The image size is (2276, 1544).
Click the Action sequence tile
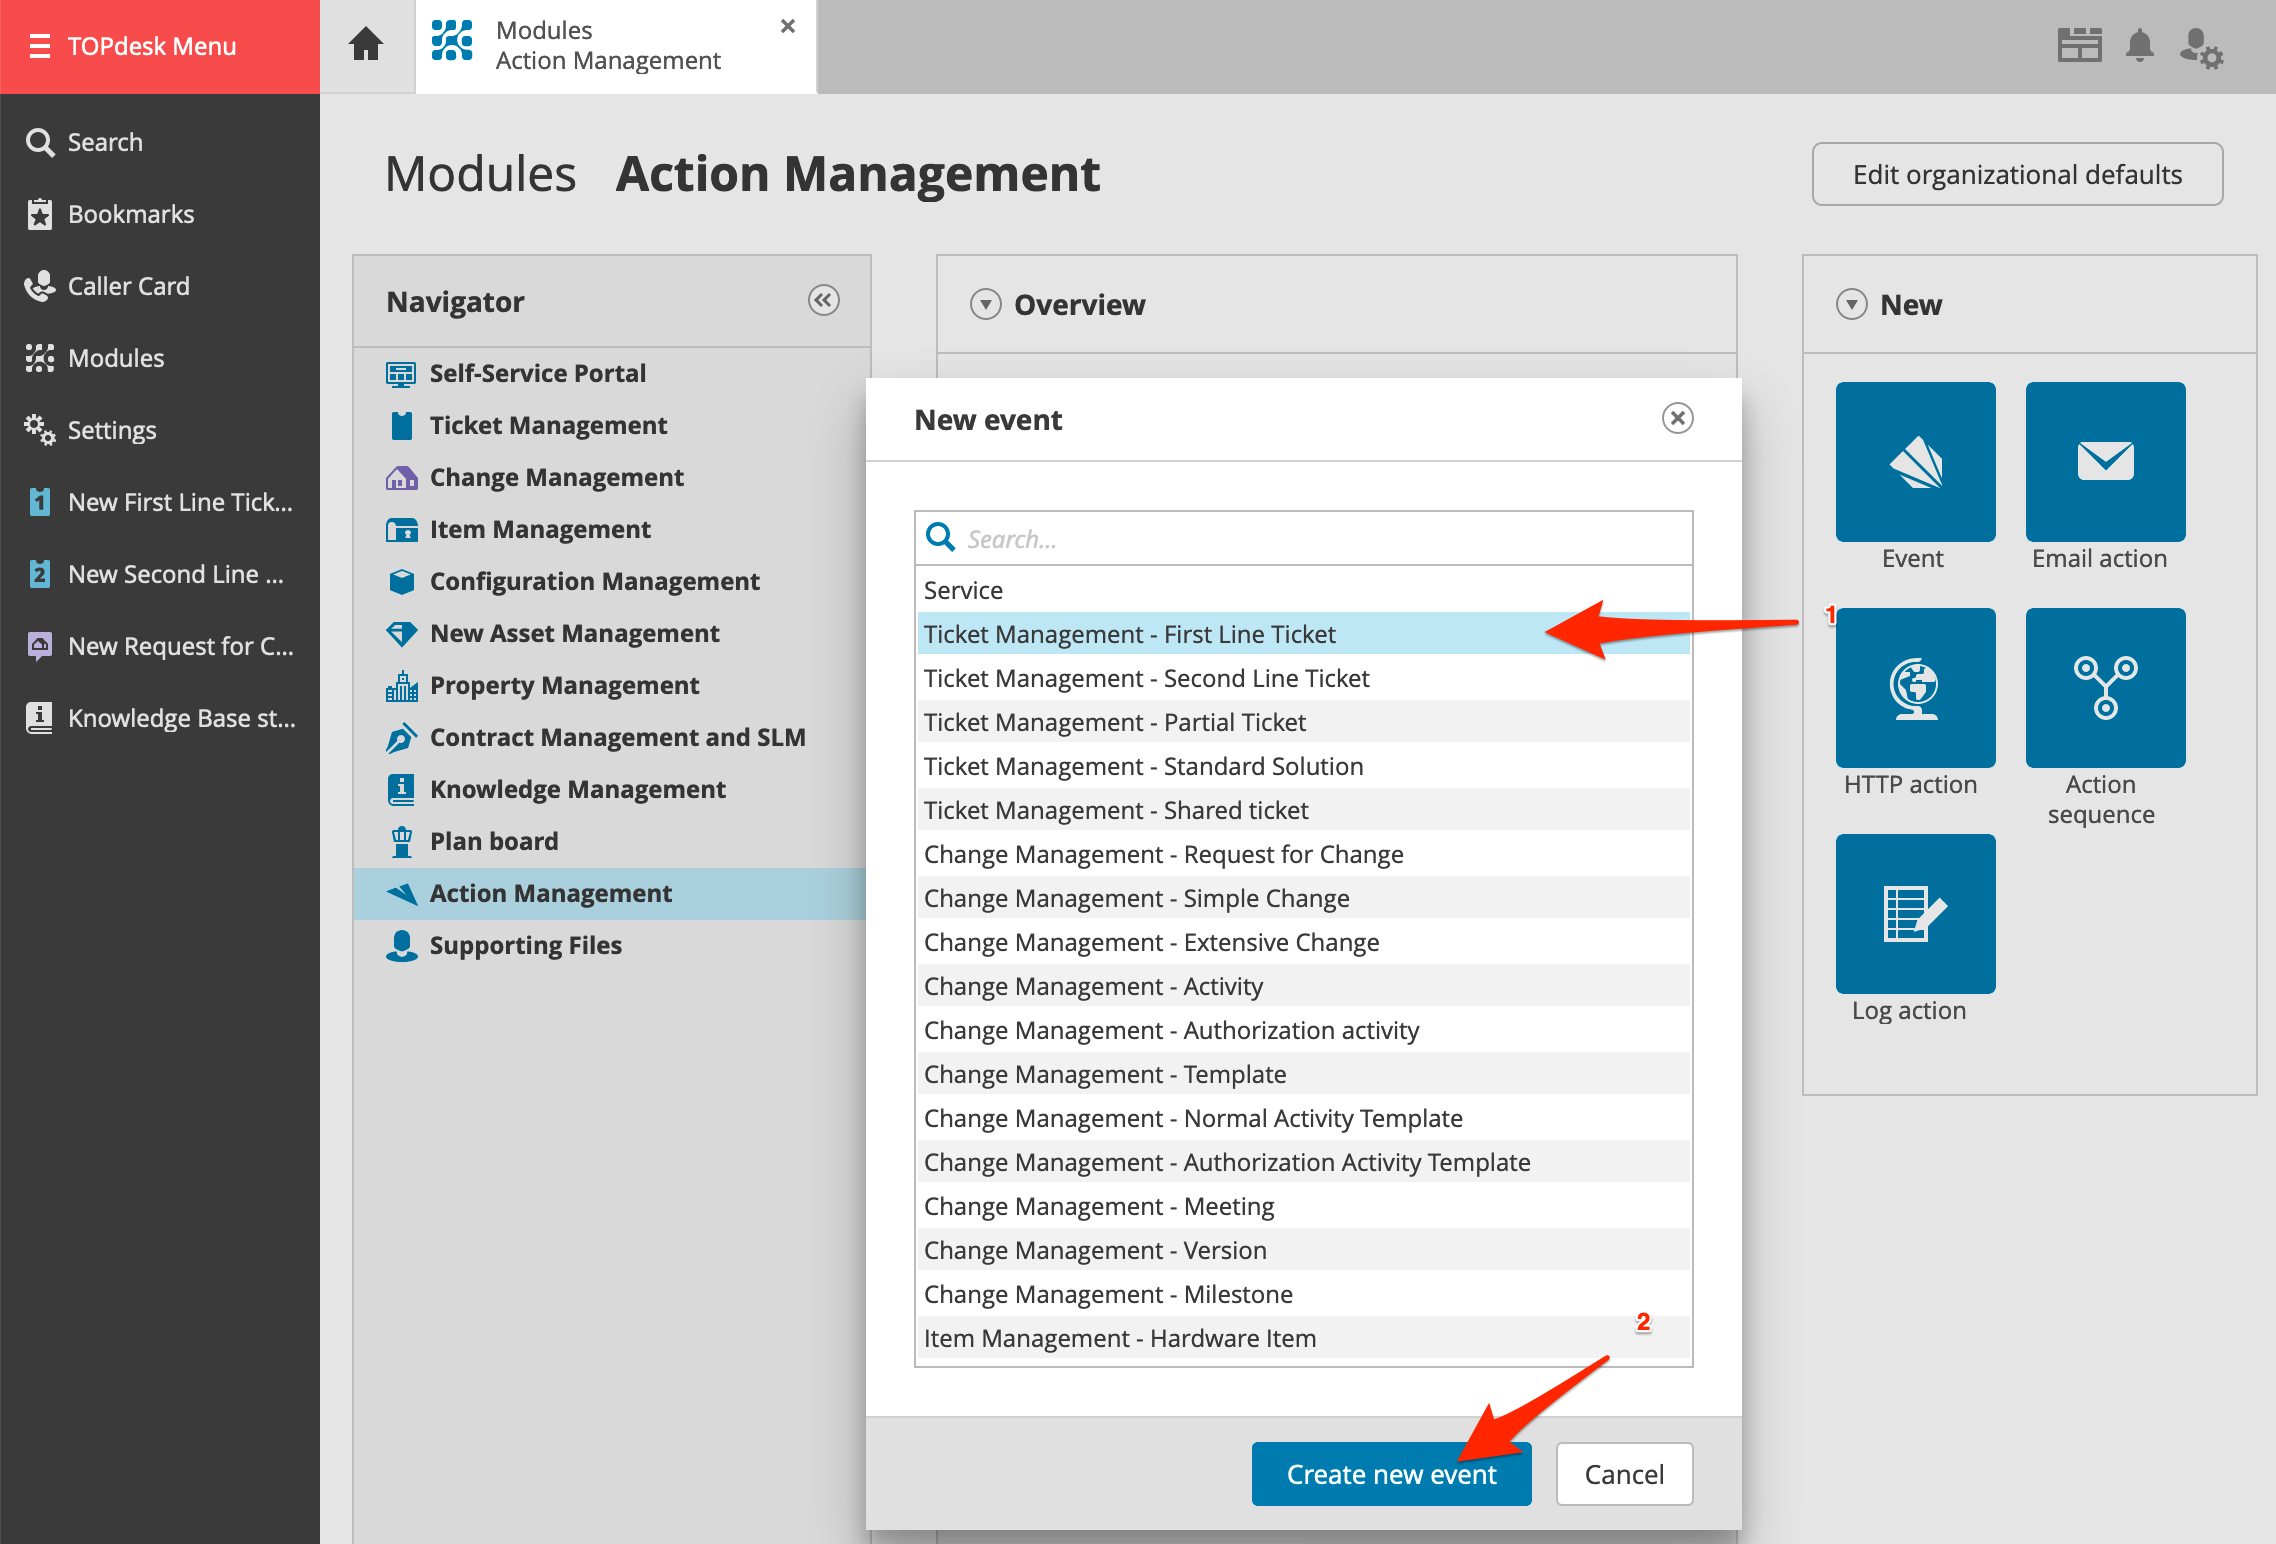[x=2105, y=688]
